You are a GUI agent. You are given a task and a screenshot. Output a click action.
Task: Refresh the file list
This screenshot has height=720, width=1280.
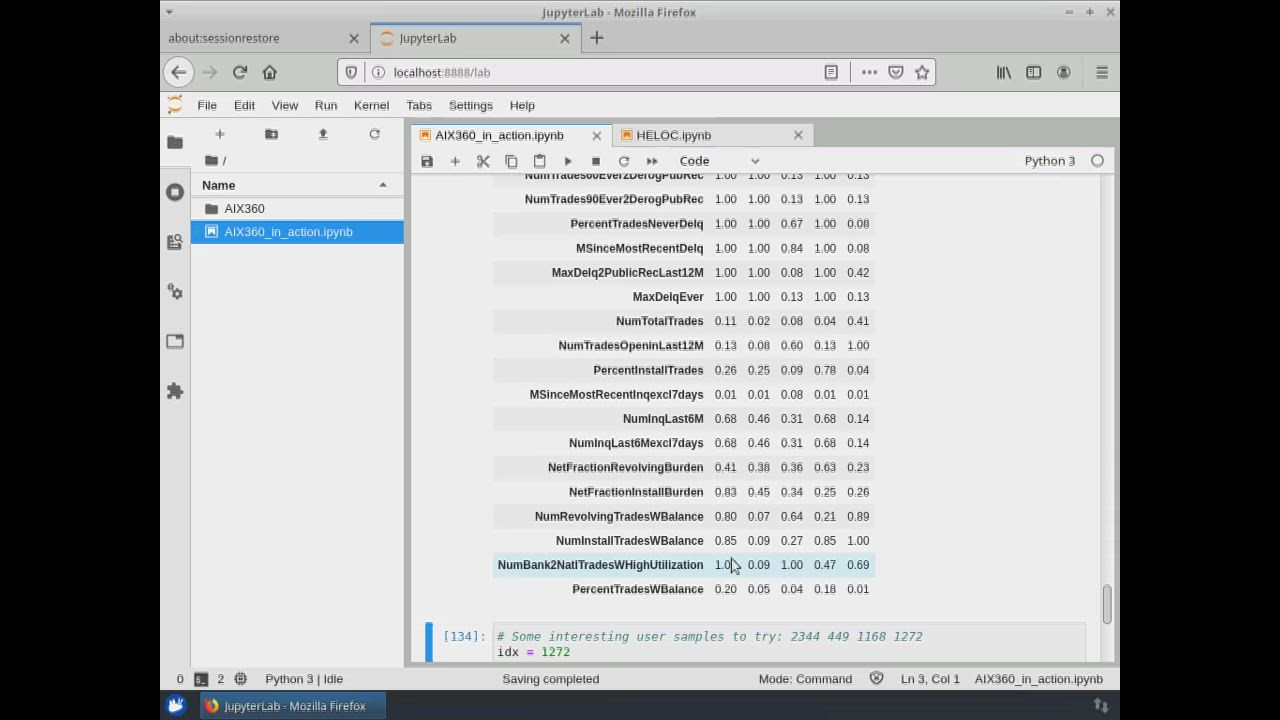point(374,134)
